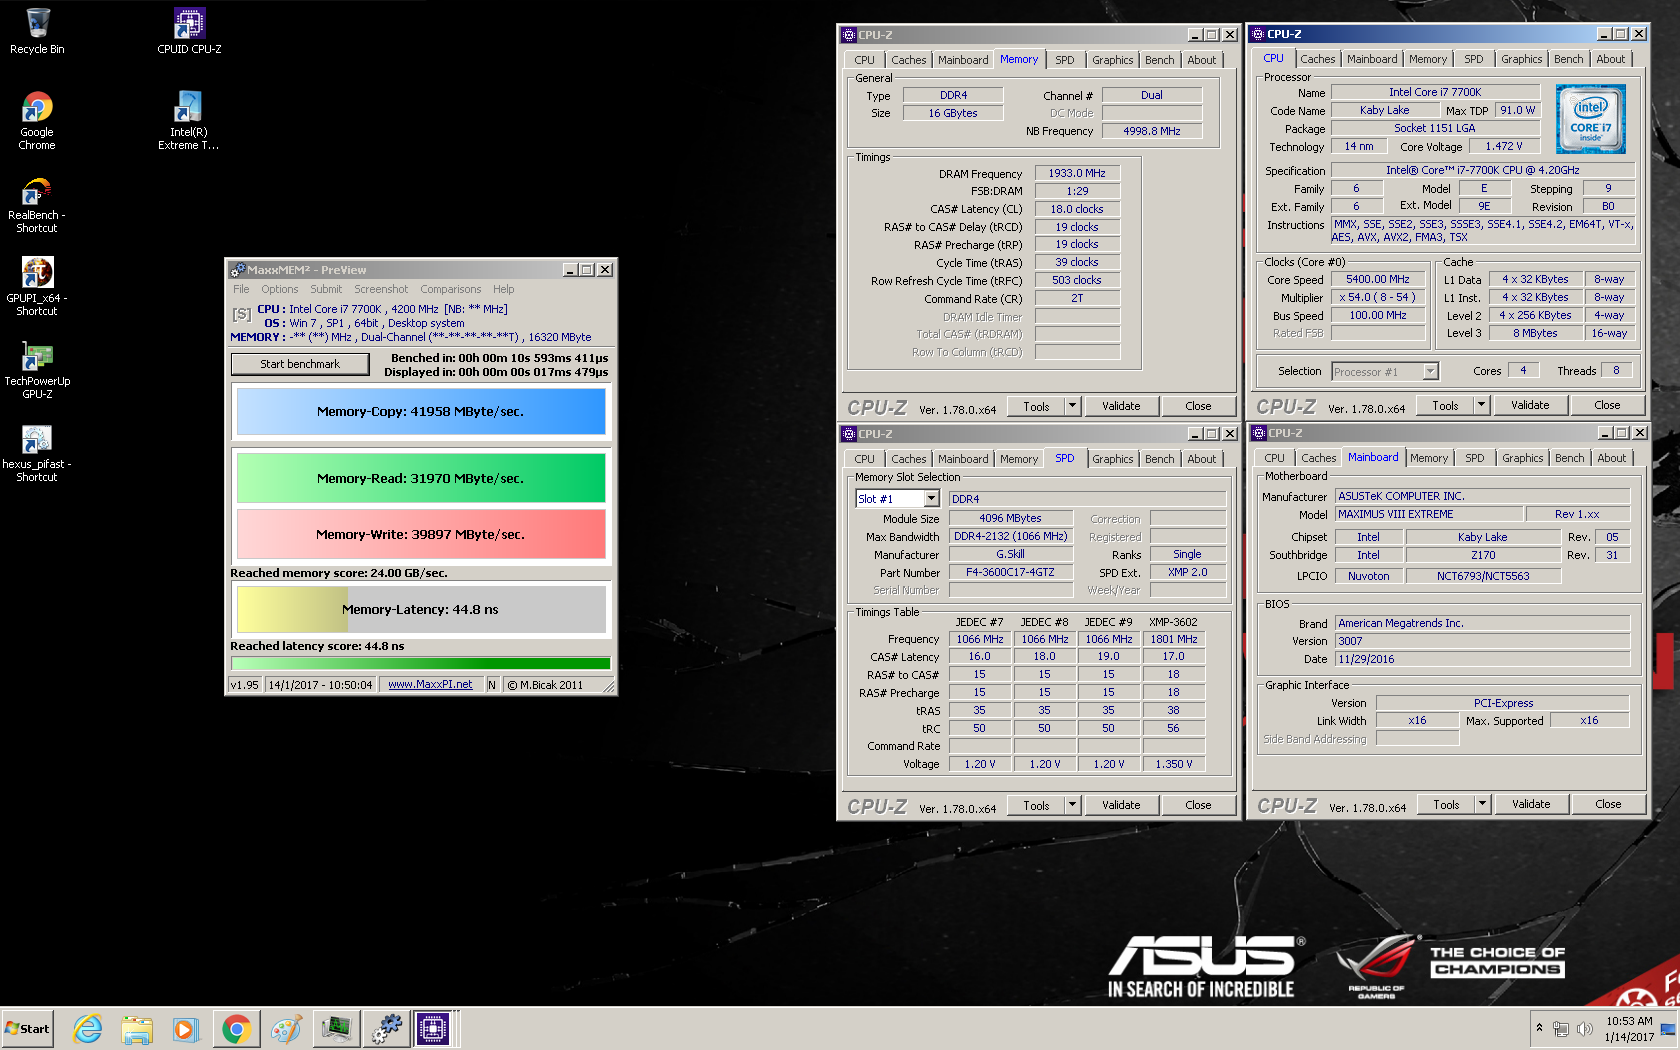
Task: Expand Tools dropdown arrow in SPD CPU-Z window
Action: [1073, 805]
